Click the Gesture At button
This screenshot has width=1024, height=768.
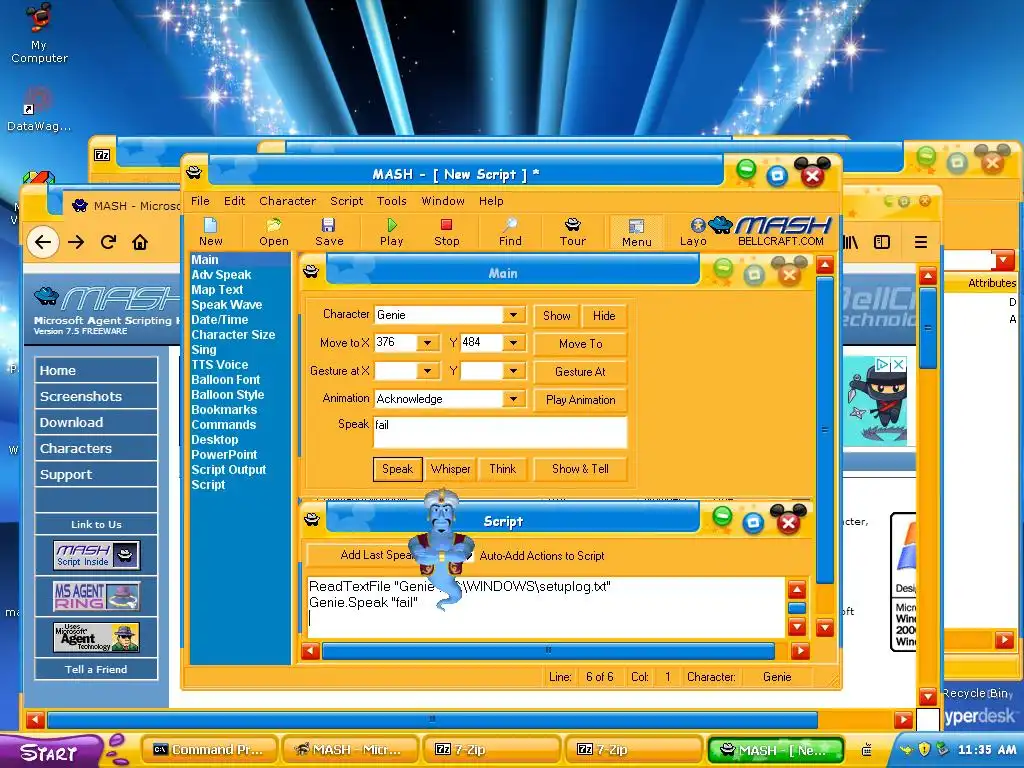(x=581, y=372)
